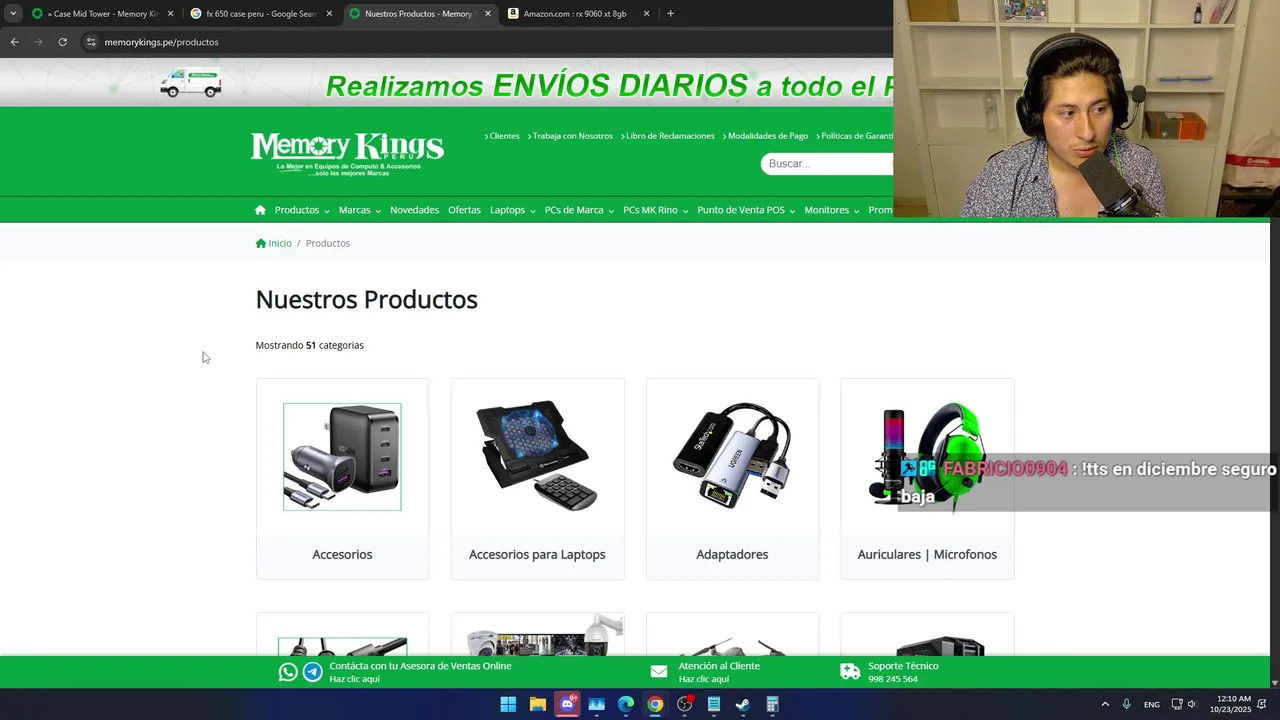Expand the PCs de Marca dropdown
The image size is (1280, 720).
(x=579, y=210)
